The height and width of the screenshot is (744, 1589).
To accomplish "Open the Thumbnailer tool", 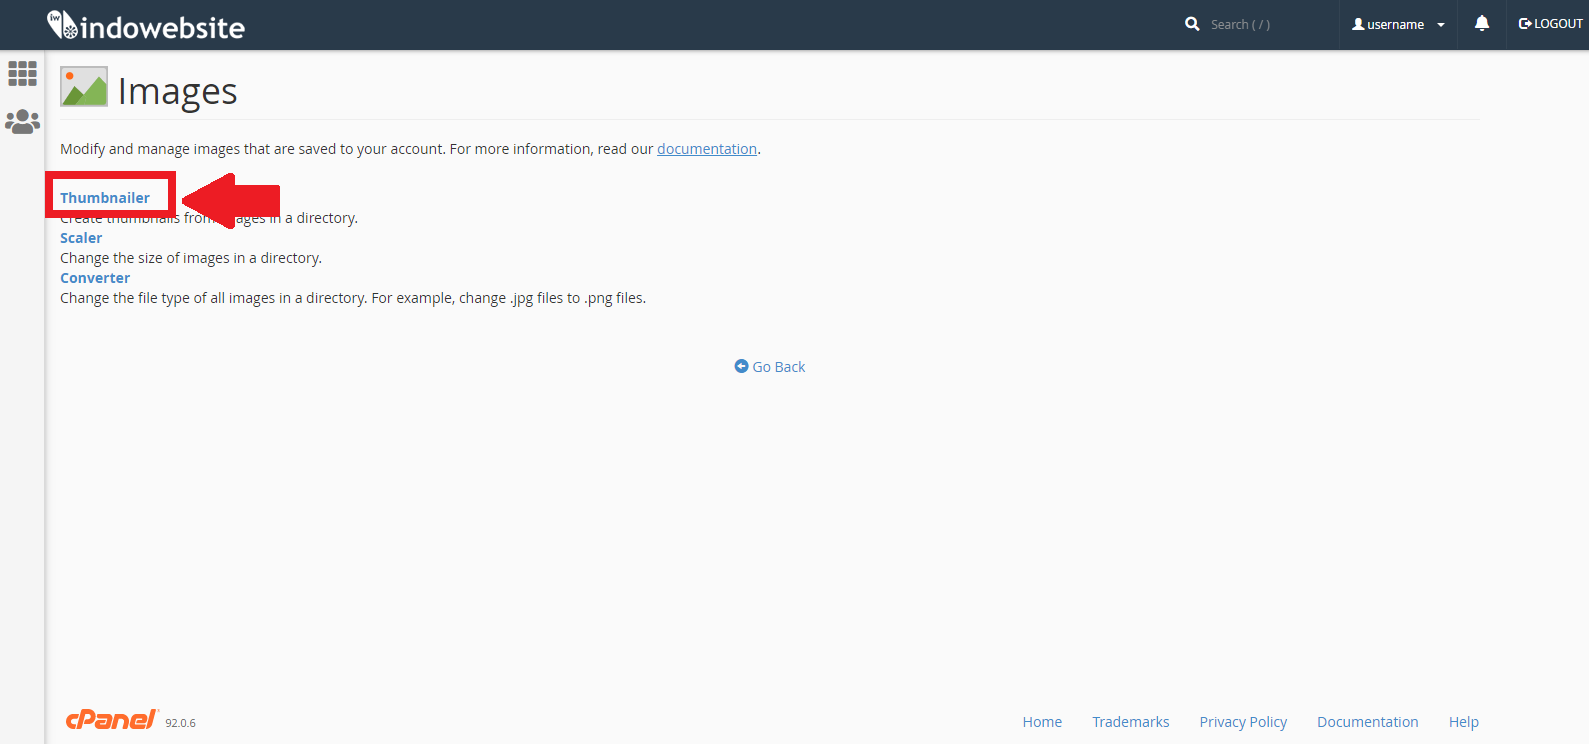I will pyautogui.click(x=105, y=198).
